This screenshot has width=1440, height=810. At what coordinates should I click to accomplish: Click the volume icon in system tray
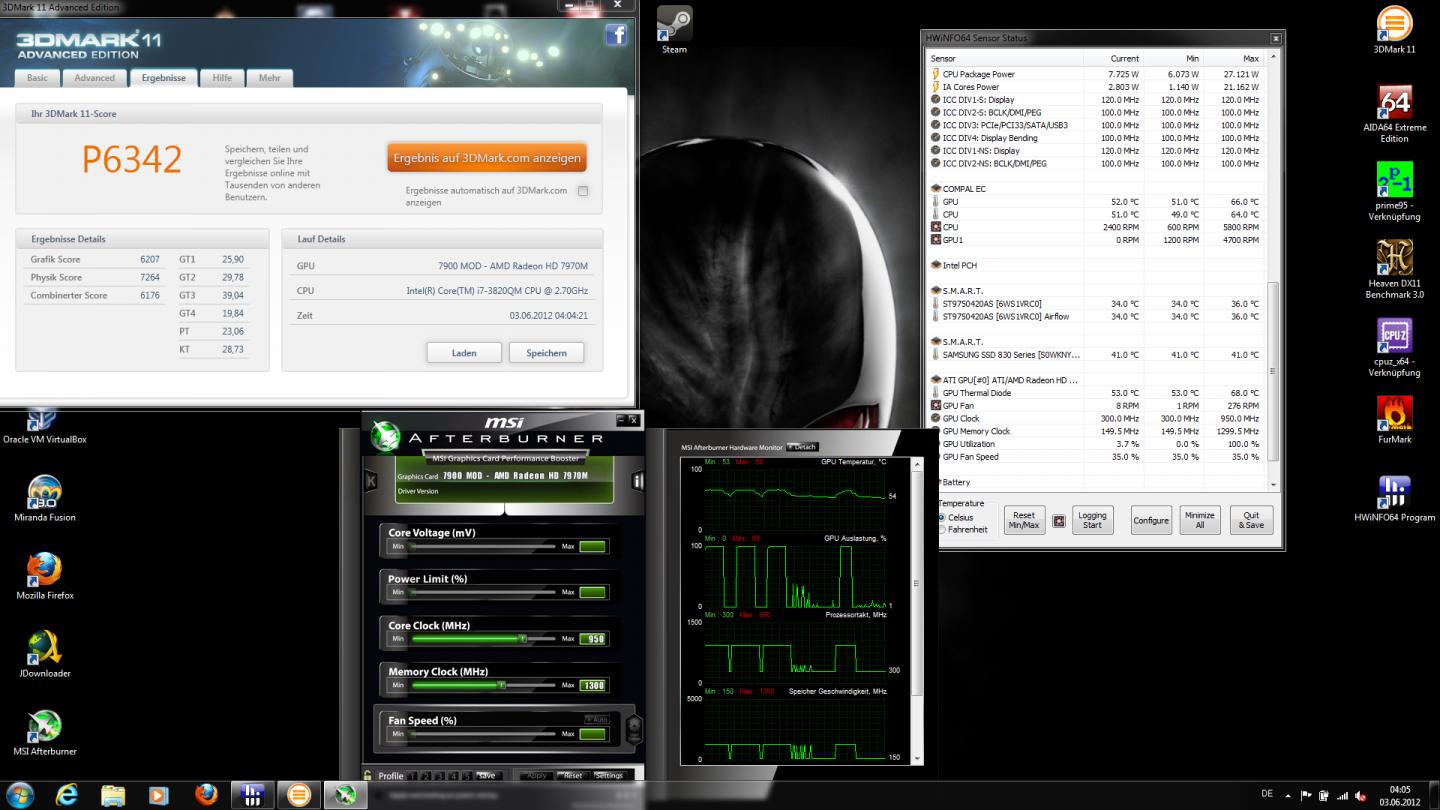point(1358,795)
